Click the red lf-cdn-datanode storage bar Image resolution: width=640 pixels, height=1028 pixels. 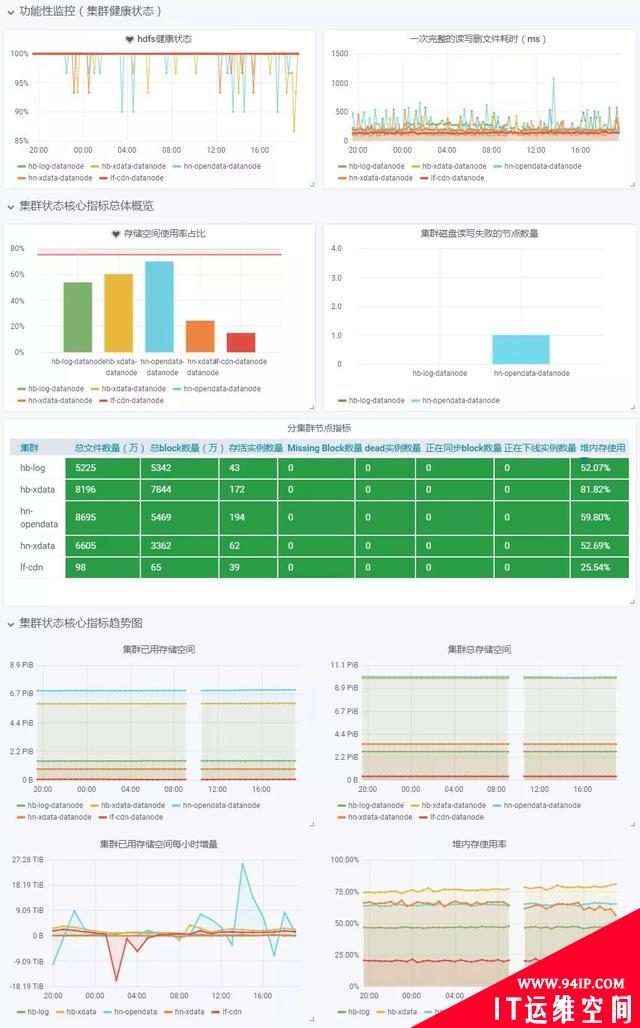241,342
